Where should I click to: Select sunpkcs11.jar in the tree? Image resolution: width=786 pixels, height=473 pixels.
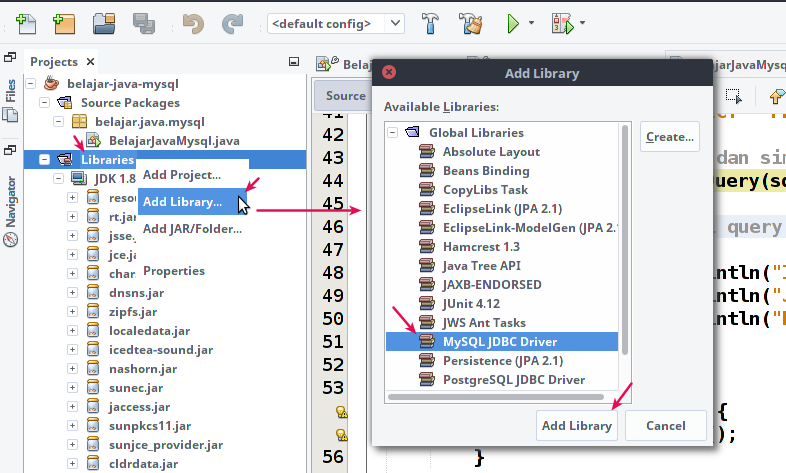[150, 426]
